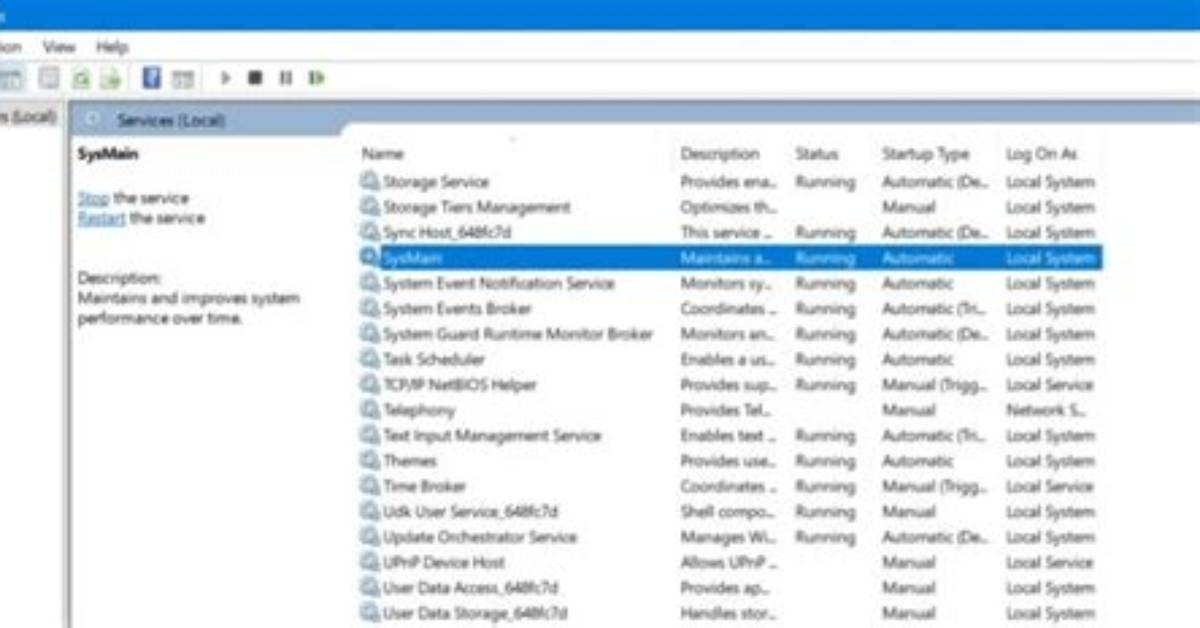The height and width of the screenshot is (628, 1200).
Task: Click the gear icon beside Storage Service
Action: [370, 182]
